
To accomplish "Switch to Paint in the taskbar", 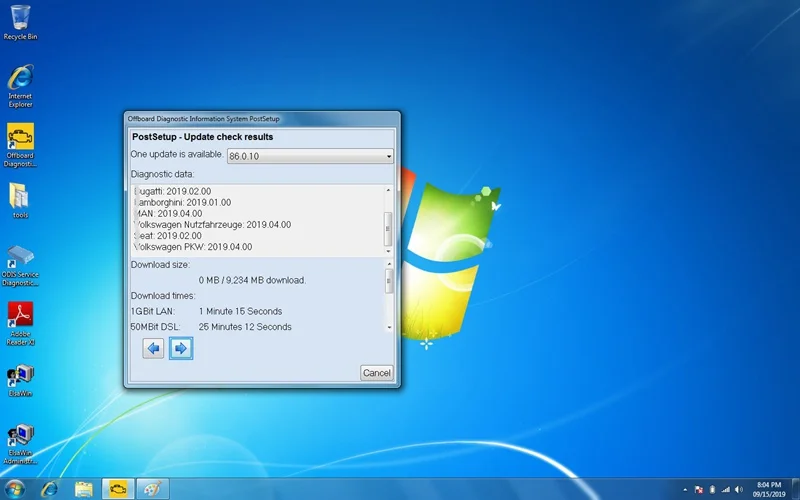I will [x=153, y=489].
